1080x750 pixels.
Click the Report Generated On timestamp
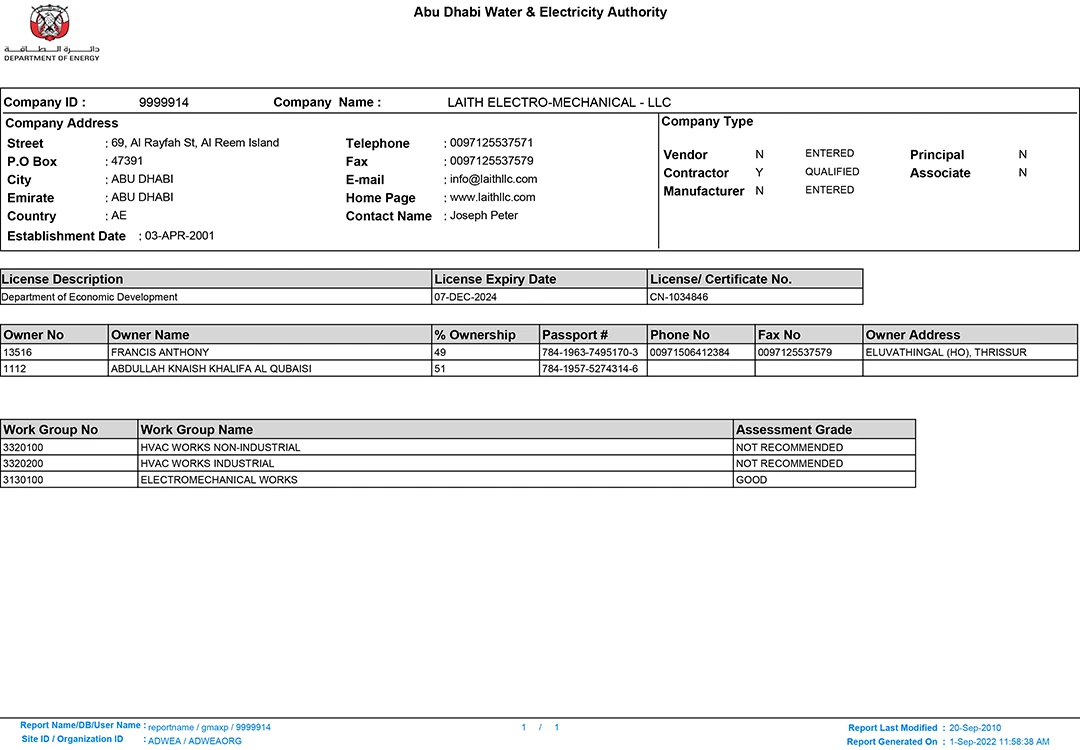pos(998,742)
